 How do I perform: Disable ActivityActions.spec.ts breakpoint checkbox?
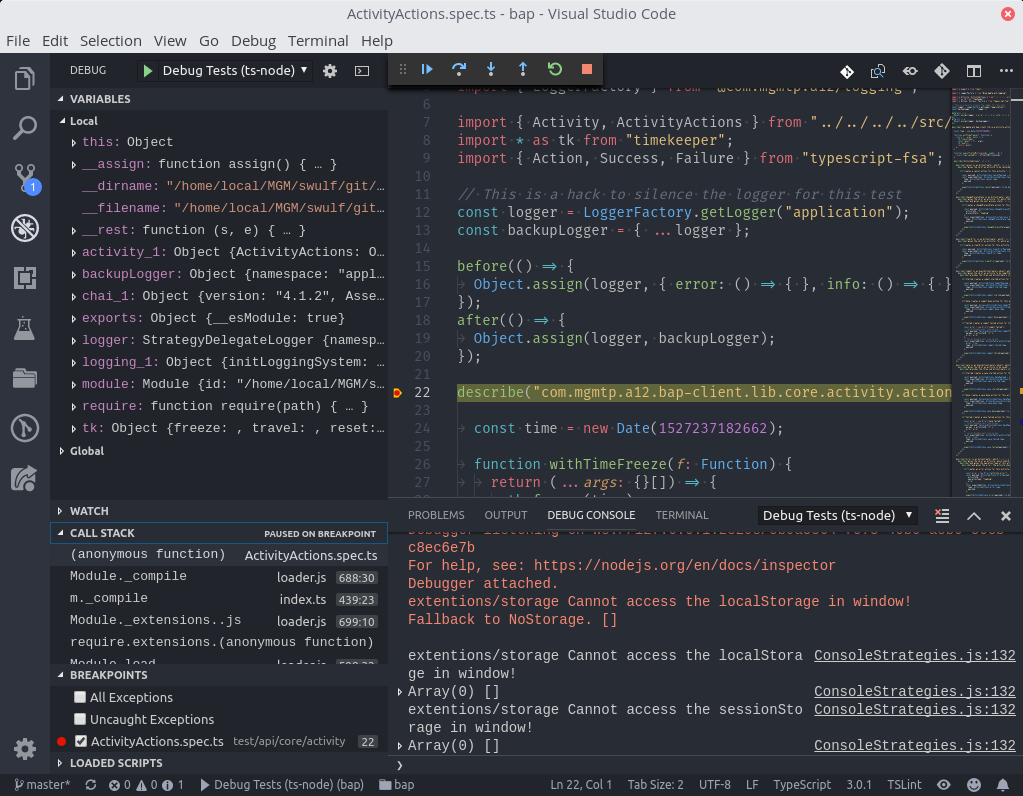point(81,741)
